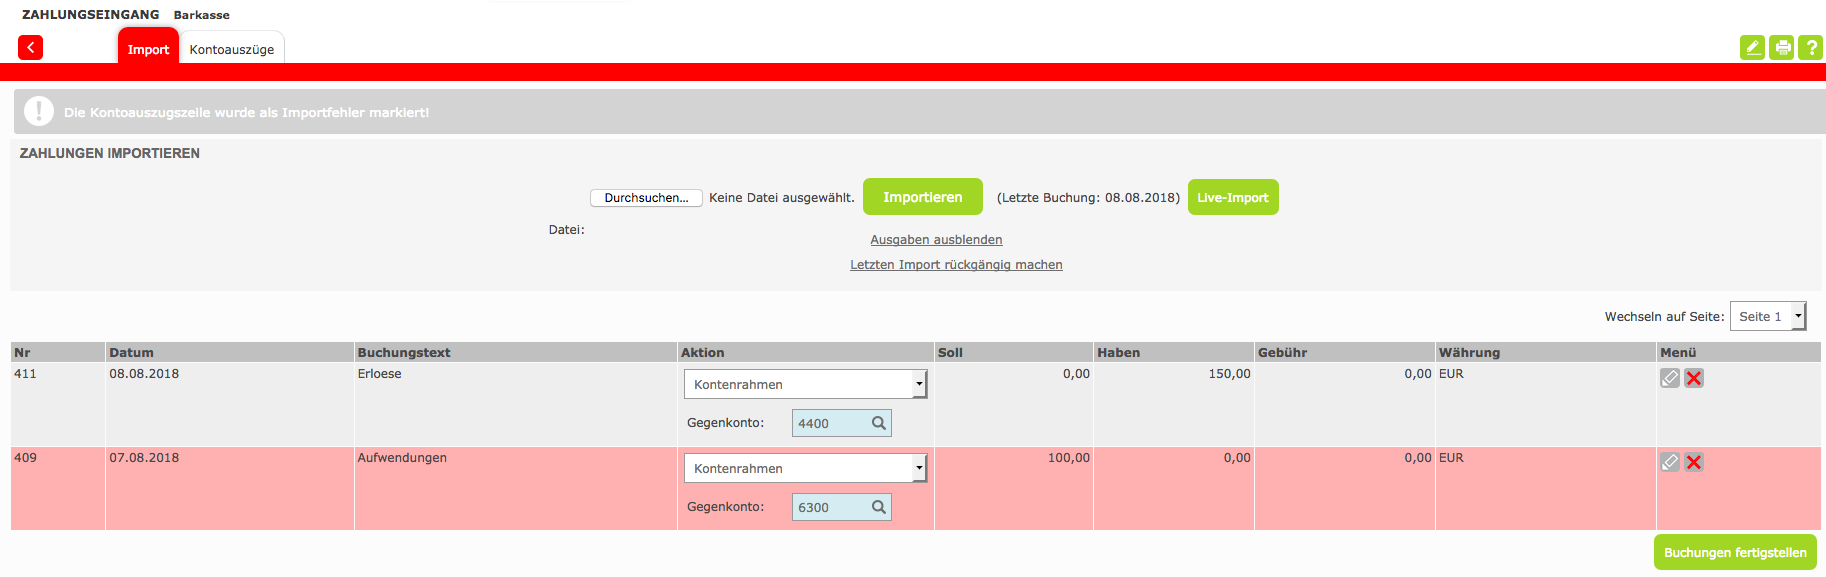Click red delete X for row 411
Screen dimensions: 1826x577
pos(1693,378)
